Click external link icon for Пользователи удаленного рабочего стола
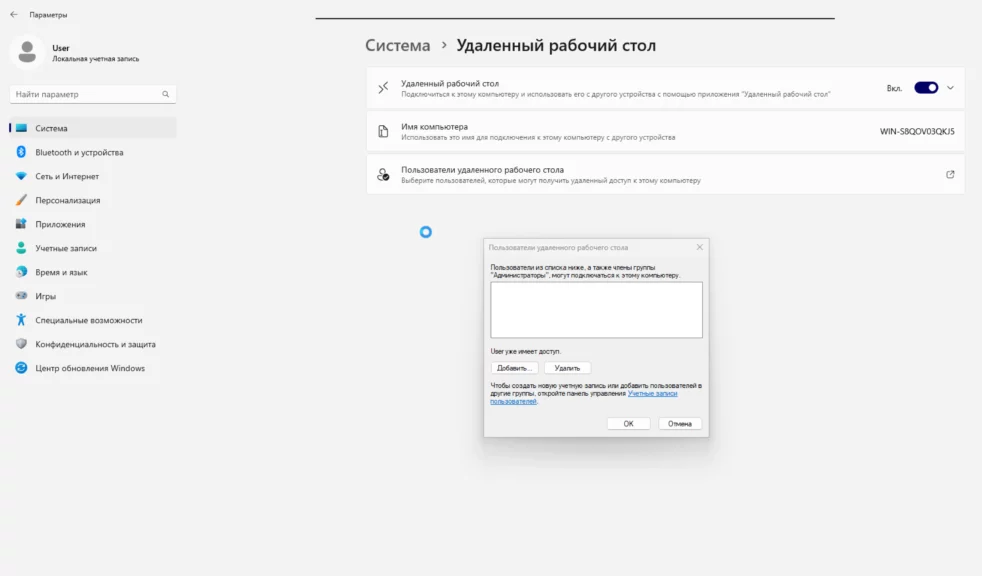The image size is (982, 576). click(950, 174)
